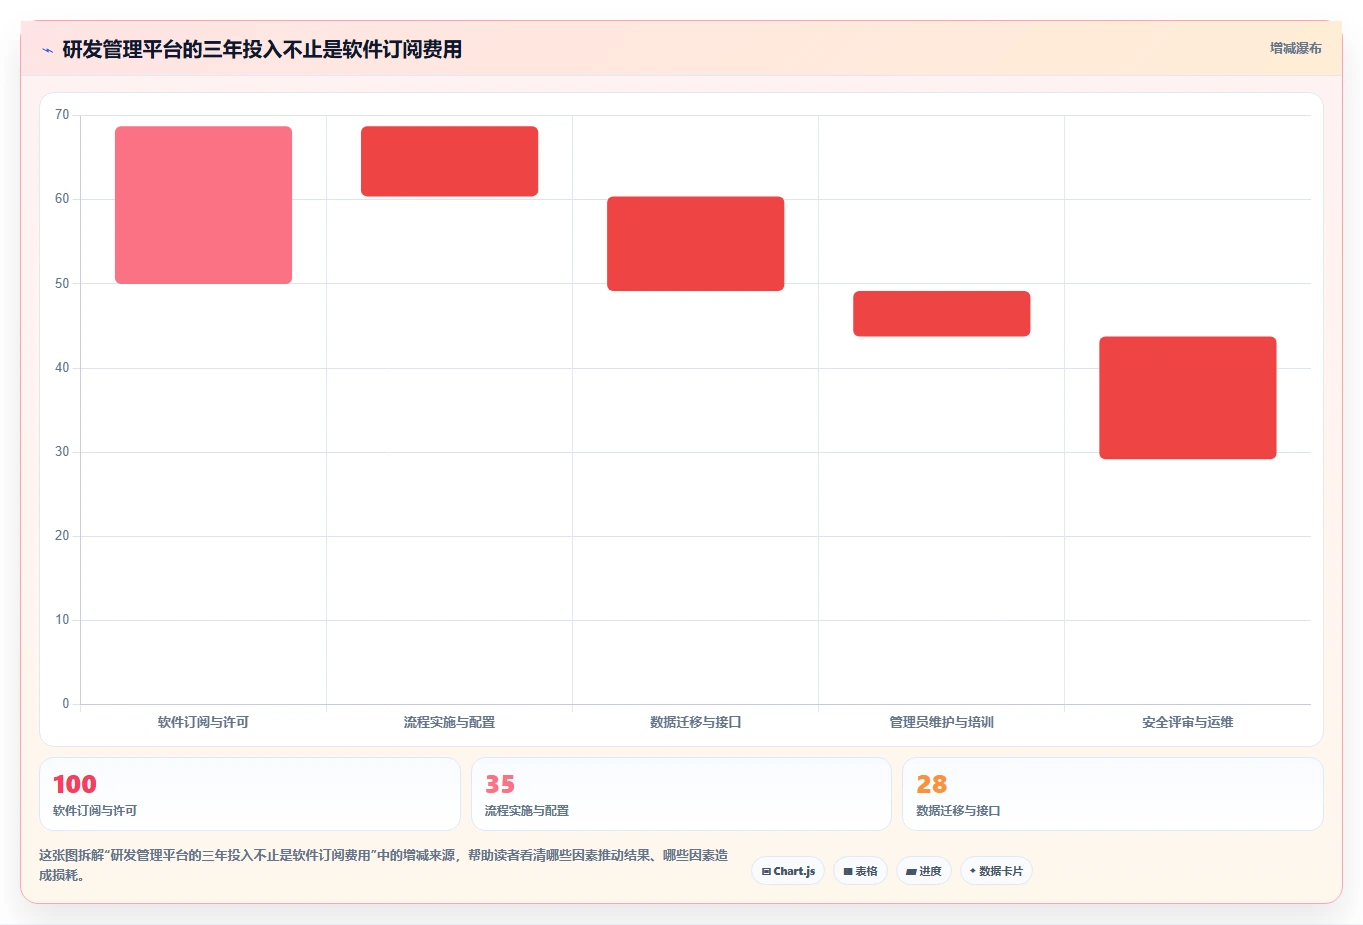The height and width of the screenshot is (925, 1363).
Task: Click the x-axis label 管理员维护与培训
Action: (x=941, y=722)
